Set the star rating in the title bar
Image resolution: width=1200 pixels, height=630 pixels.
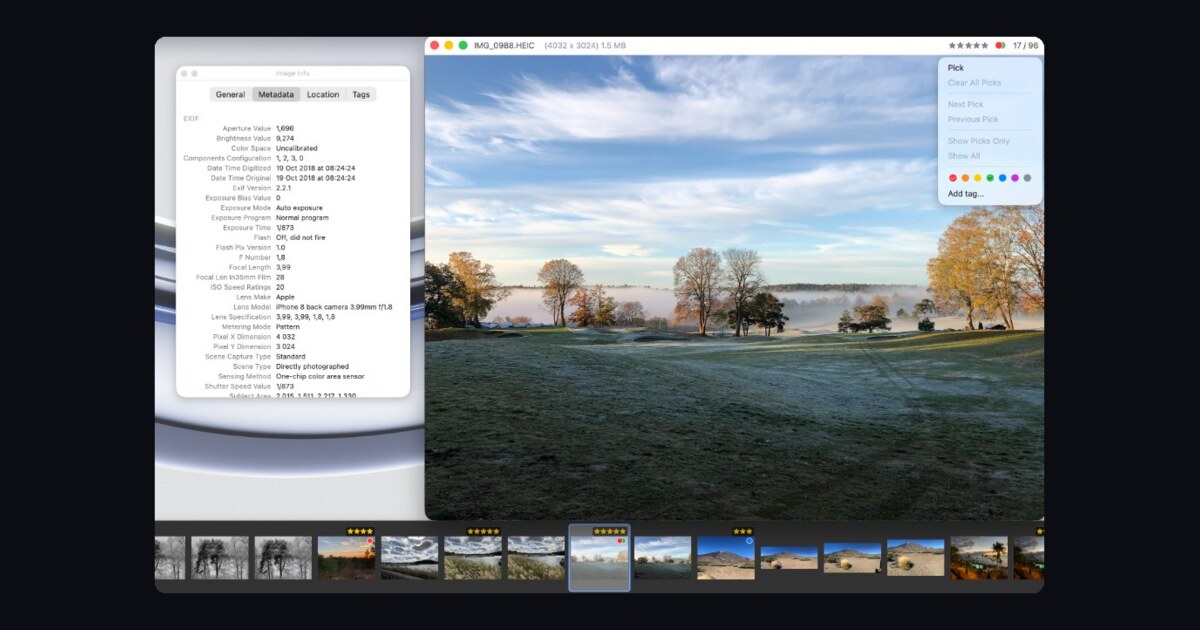point(968,46)
